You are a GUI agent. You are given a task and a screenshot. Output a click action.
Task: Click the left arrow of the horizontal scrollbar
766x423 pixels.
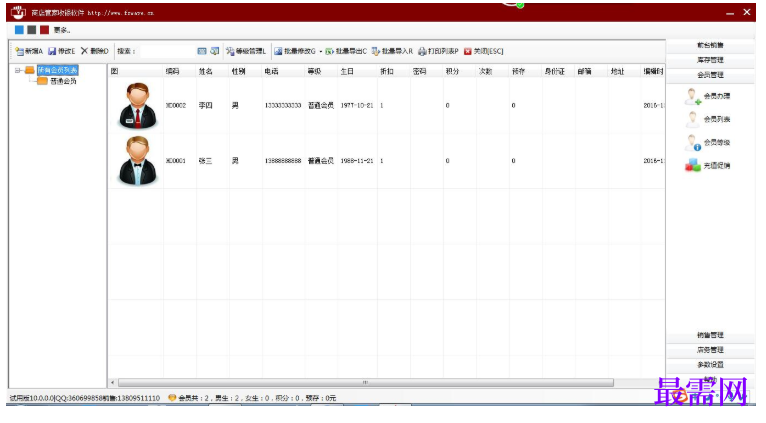[x=113, y=382]
